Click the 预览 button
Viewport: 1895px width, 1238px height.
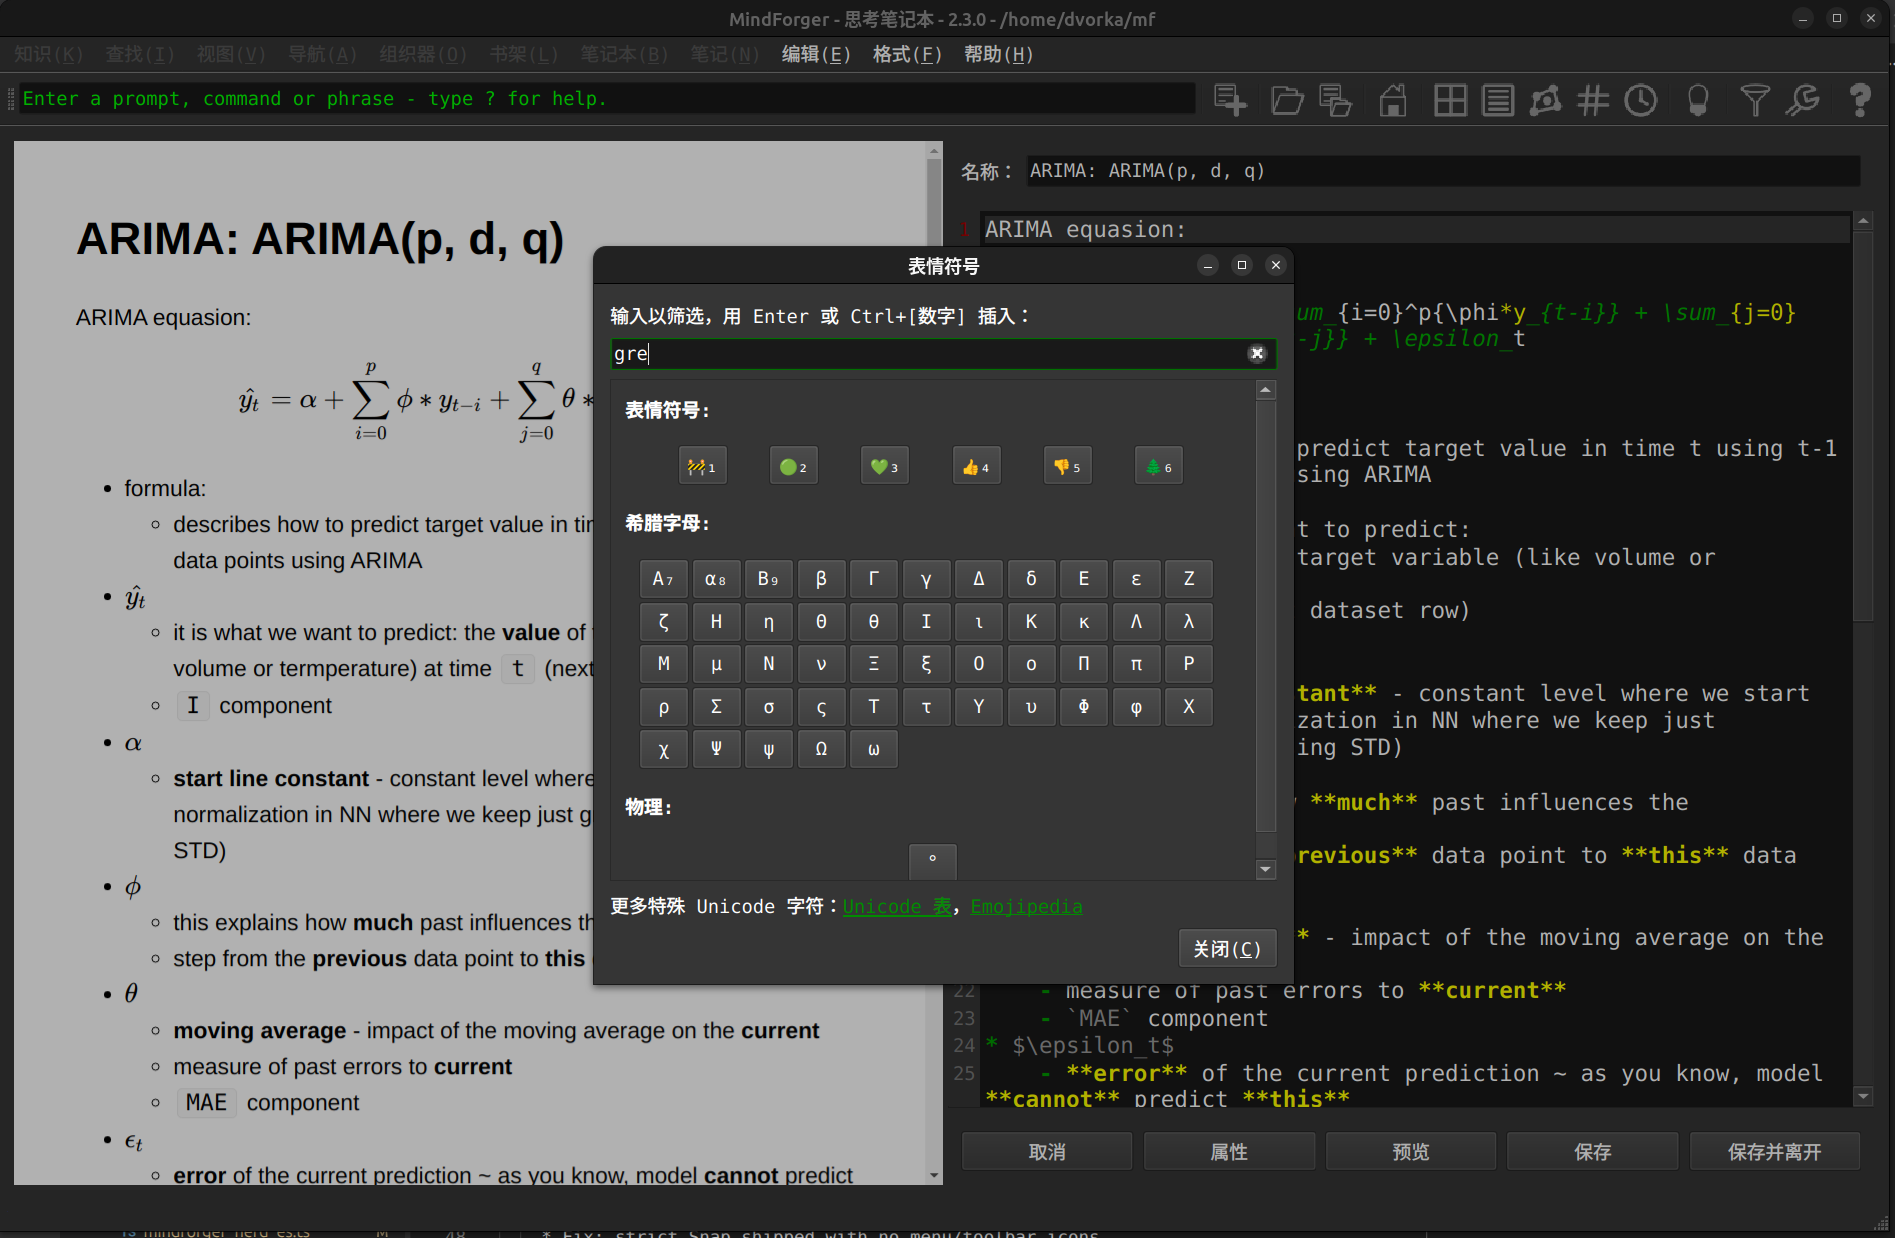(1410, 1151)
